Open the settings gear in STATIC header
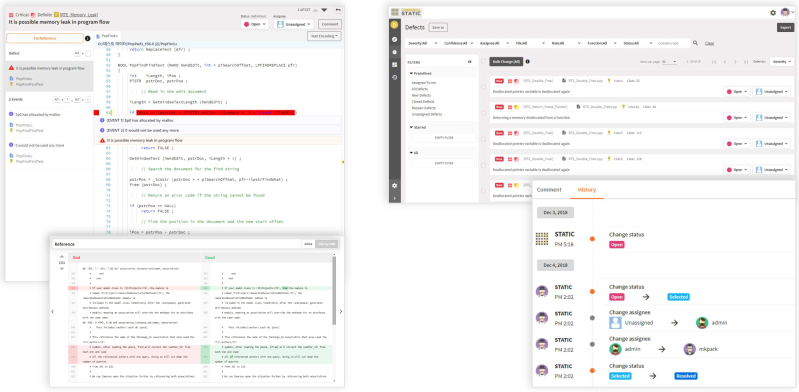Screen dimensions: 799x392 pos(773,13)
